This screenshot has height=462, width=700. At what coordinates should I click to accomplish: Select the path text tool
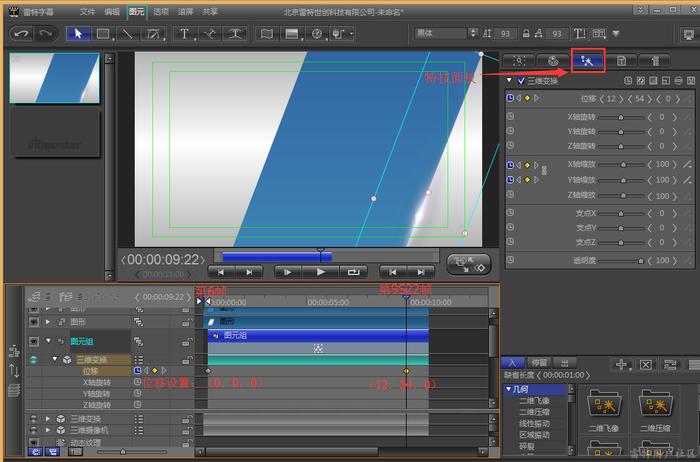[209, 34]
